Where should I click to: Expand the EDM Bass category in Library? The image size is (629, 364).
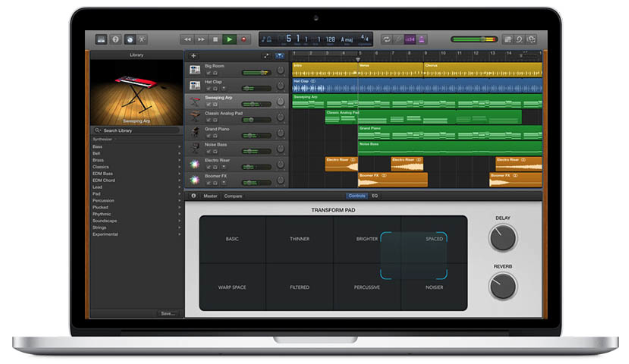[136, 173]
